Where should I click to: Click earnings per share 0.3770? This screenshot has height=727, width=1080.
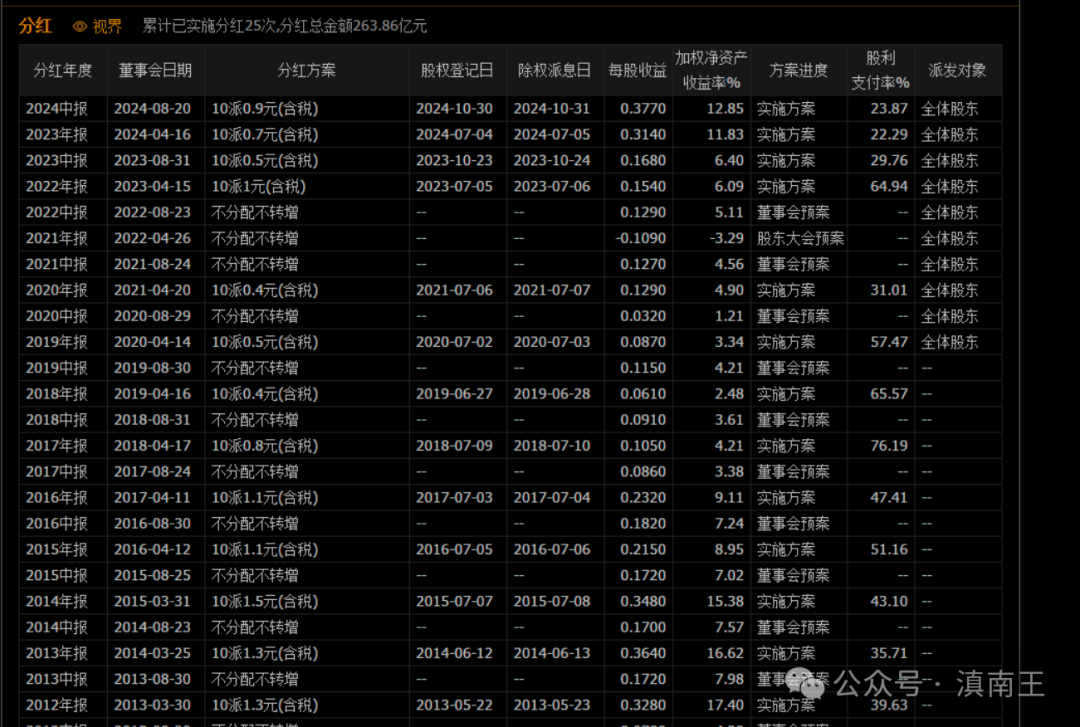point(643,109)
